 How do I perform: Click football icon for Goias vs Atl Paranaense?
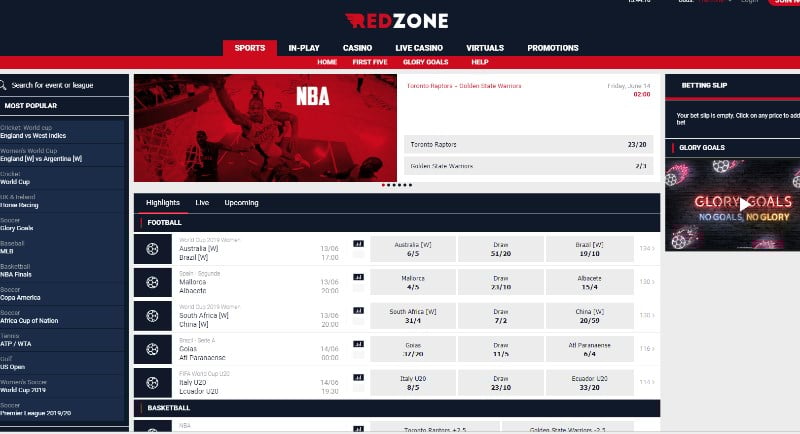tap(153, 349)
